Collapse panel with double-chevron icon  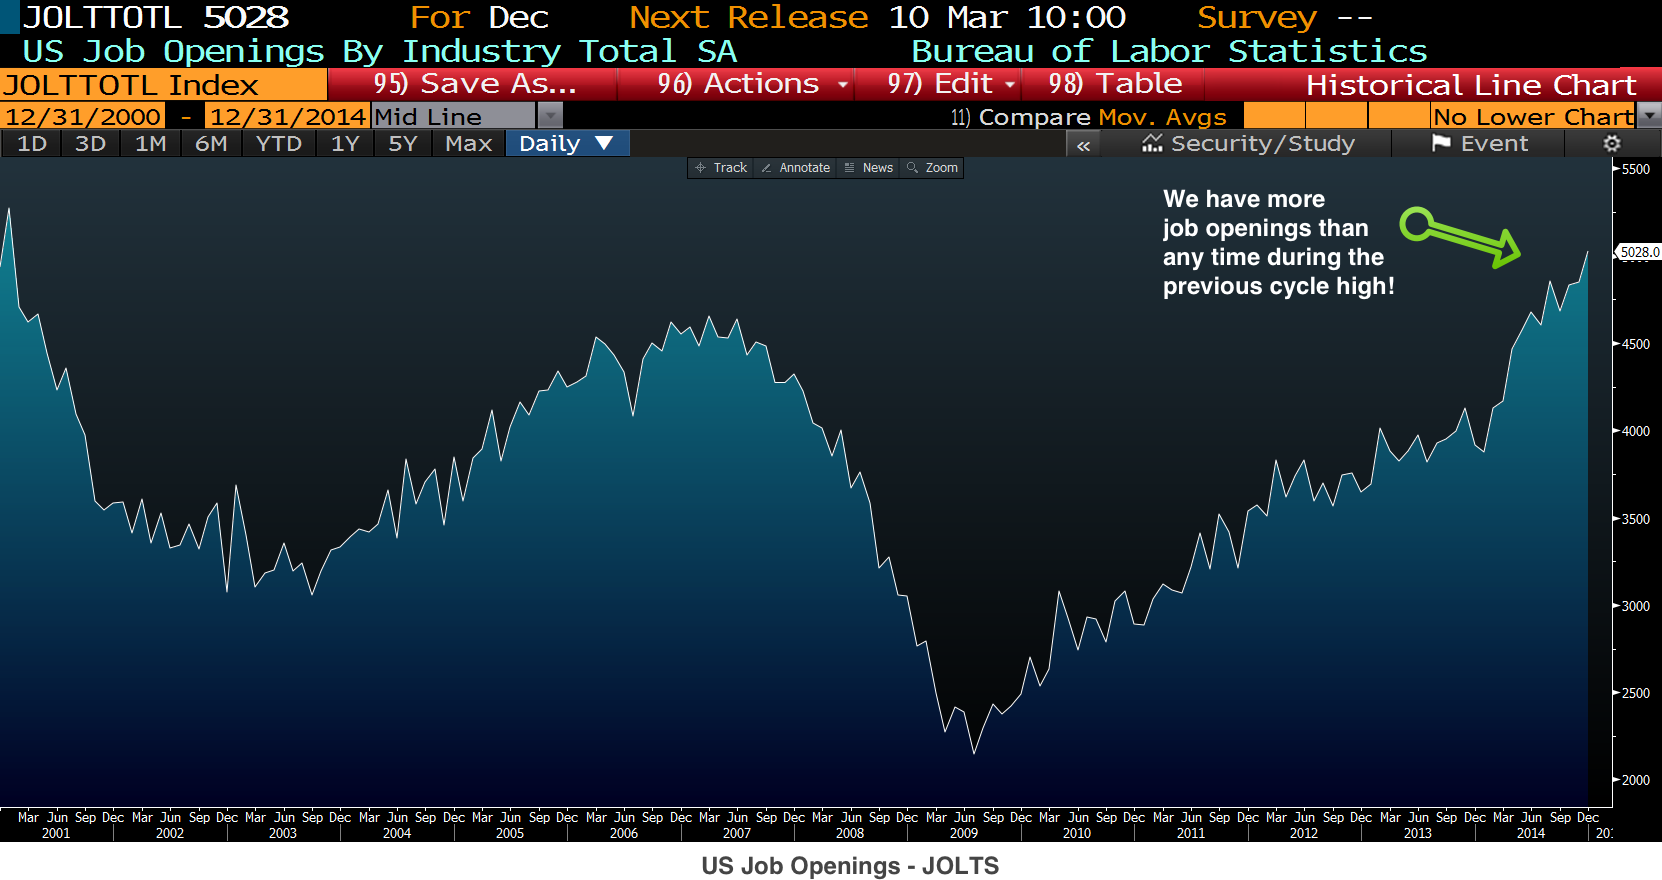(1083, 145)
